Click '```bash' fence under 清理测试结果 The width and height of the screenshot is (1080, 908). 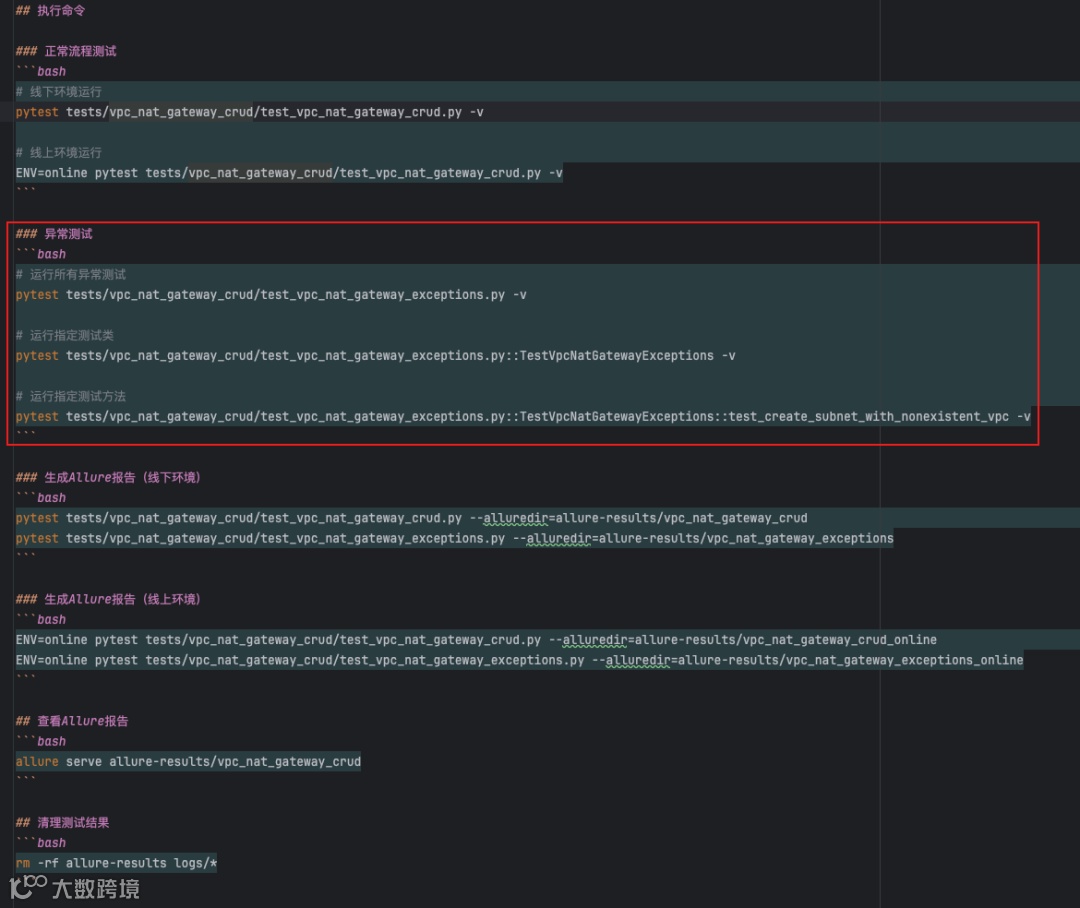click(41, 843)
